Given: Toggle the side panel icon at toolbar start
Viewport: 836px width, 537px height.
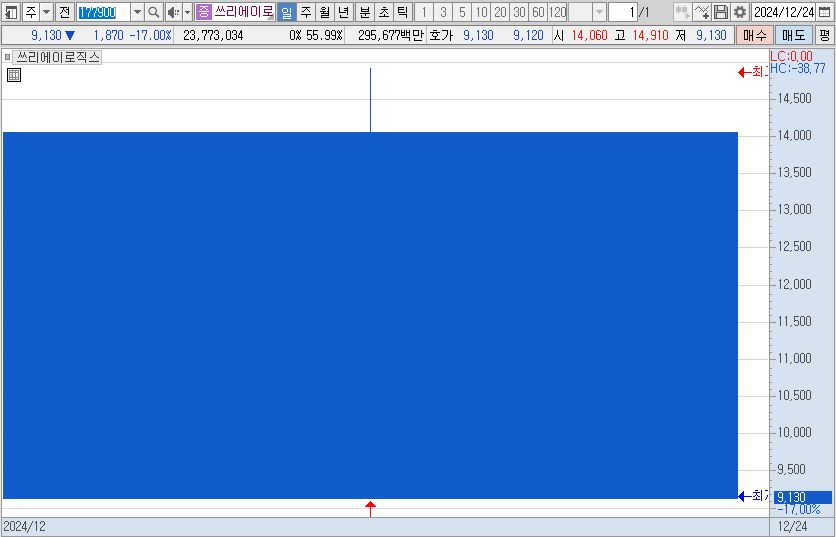Looking at the screenshot, I should 11,12.
